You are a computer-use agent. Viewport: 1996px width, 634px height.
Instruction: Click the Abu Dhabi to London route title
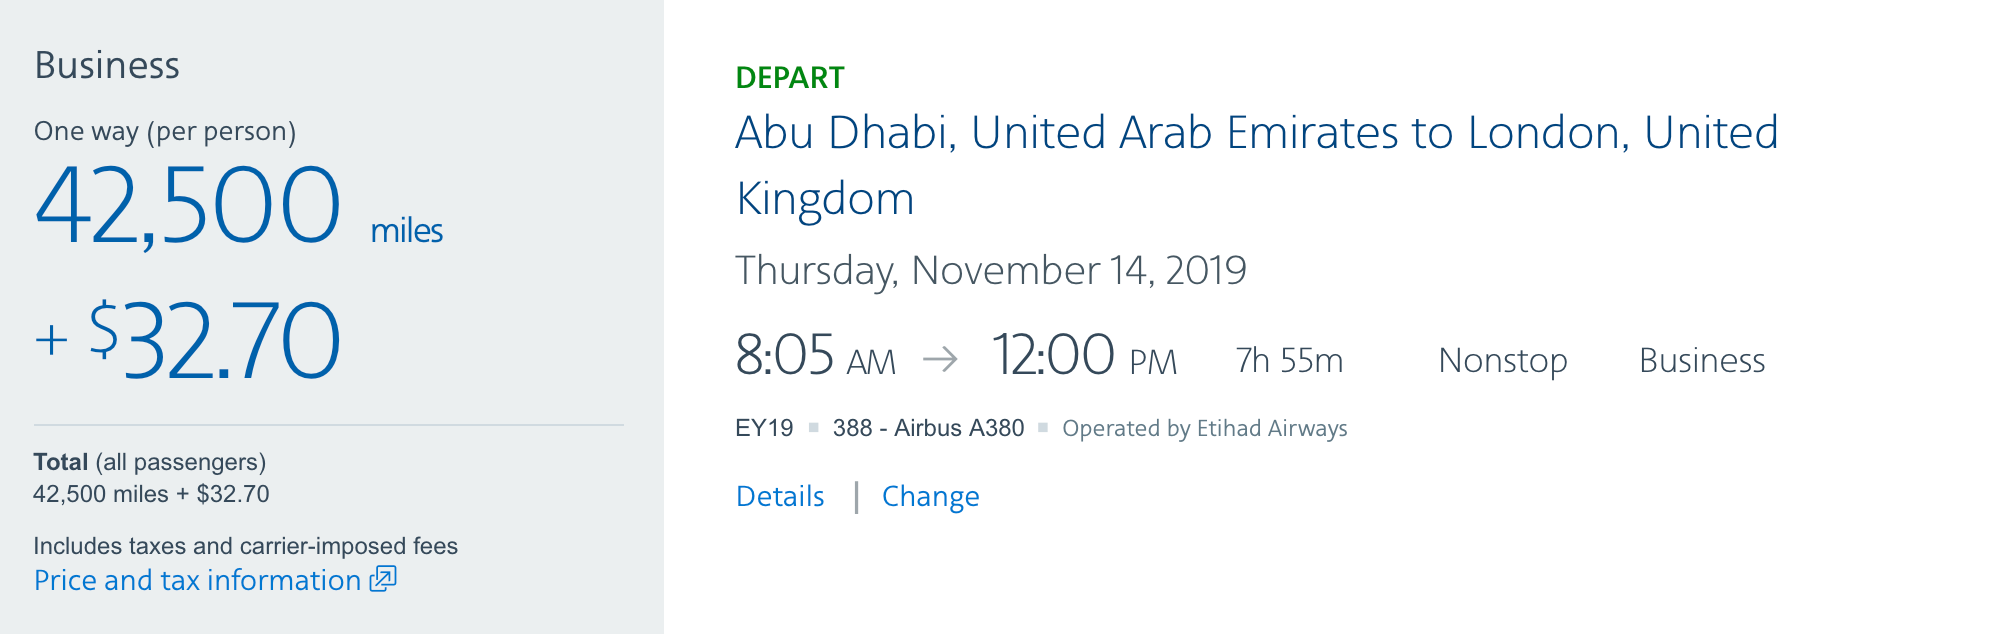(x=1257, y=165)
